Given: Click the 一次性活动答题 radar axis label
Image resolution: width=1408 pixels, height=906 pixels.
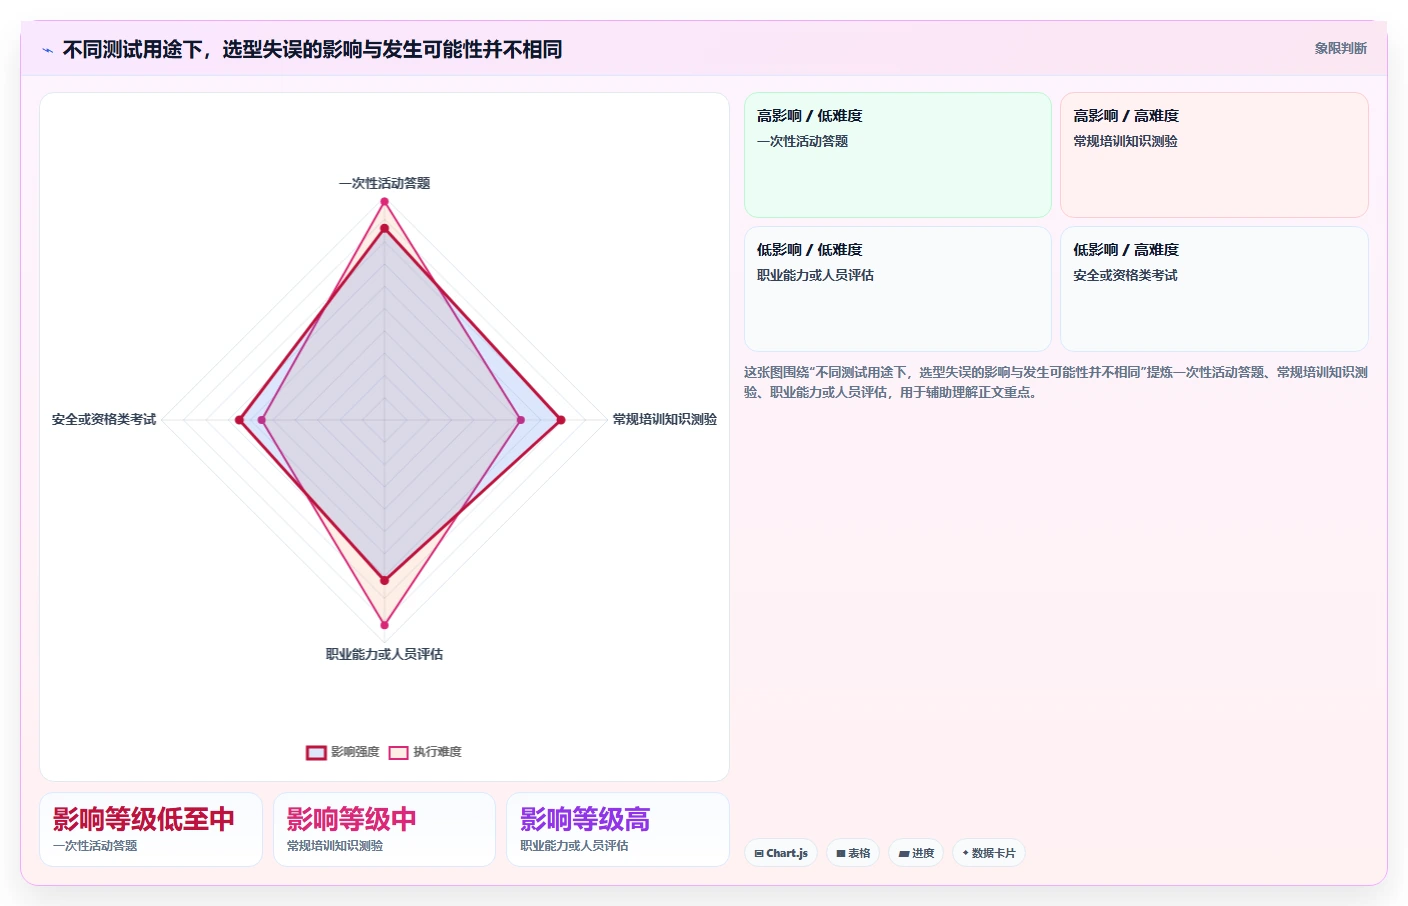Looking at the screenshot, I should [x=384, y=183].
